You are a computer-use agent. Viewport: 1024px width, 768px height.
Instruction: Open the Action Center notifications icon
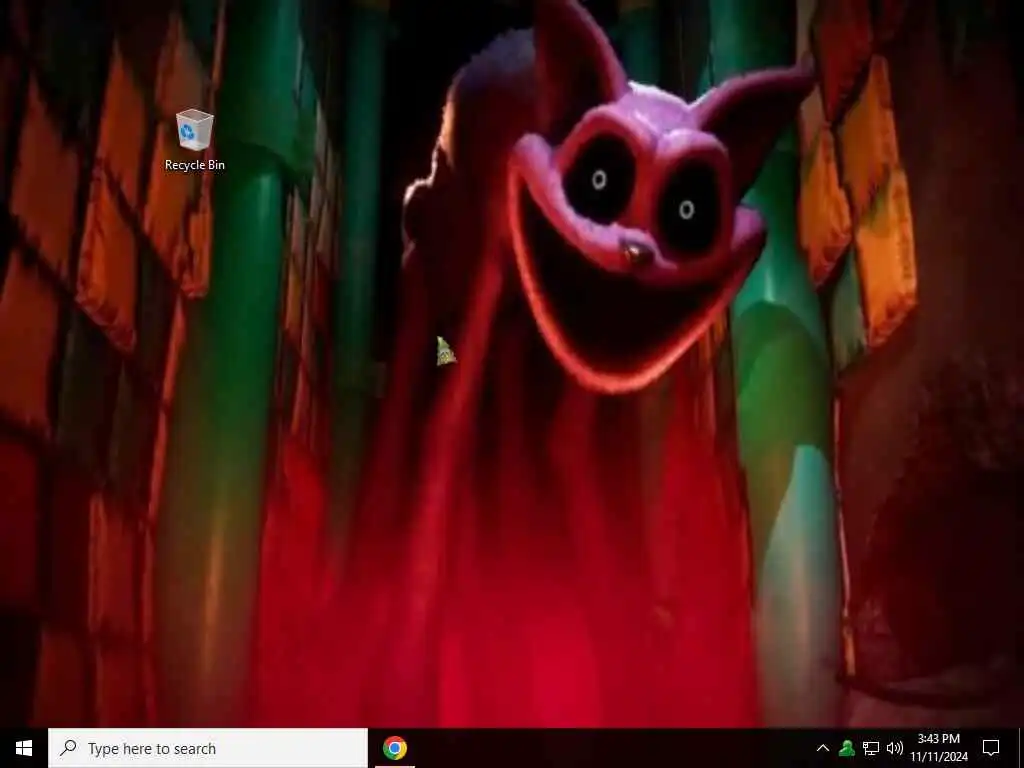click(991, 748)
